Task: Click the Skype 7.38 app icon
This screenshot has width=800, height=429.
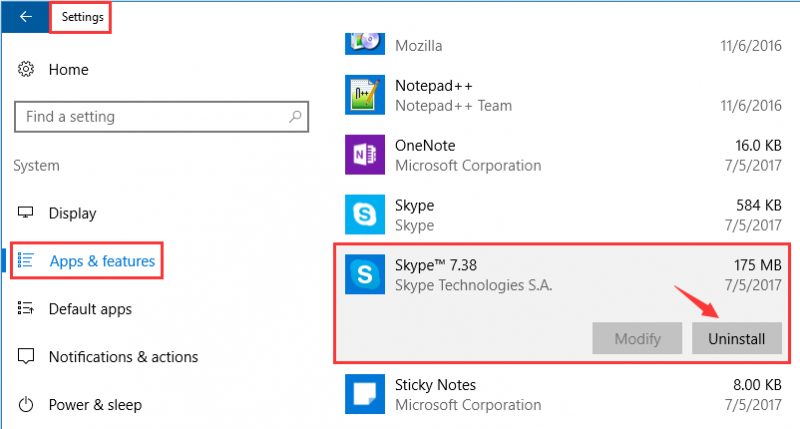Action: [365, 274]
